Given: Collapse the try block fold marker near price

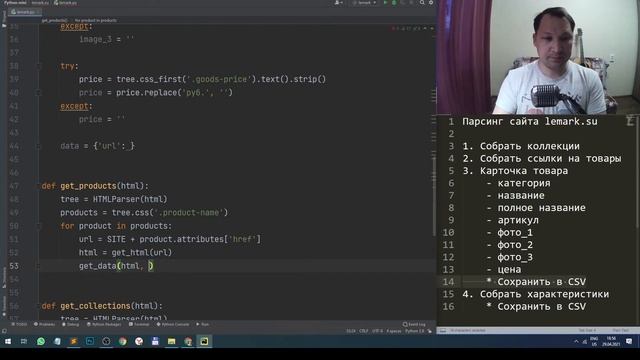Looking at the screenshot, I should [39, 66].
